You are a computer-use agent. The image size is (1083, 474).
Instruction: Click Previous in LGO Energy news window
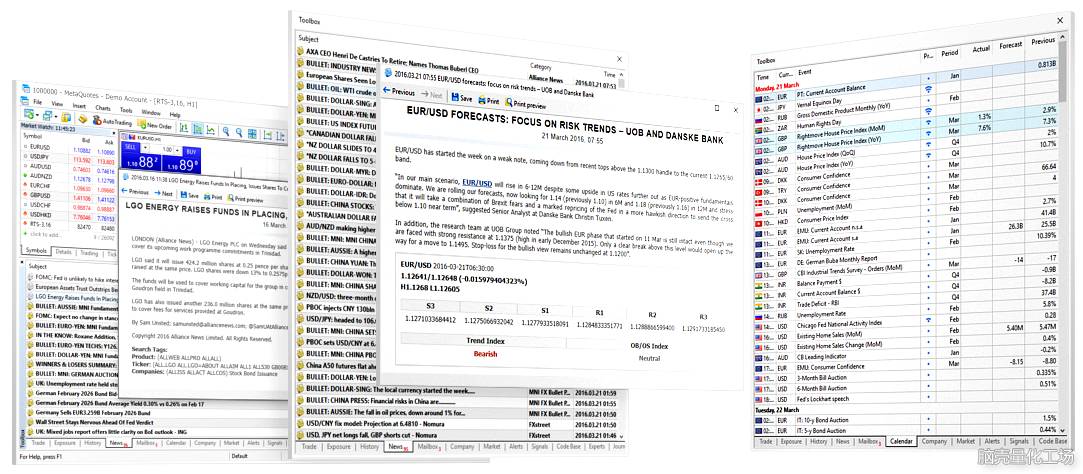click(x=135, y=191)
